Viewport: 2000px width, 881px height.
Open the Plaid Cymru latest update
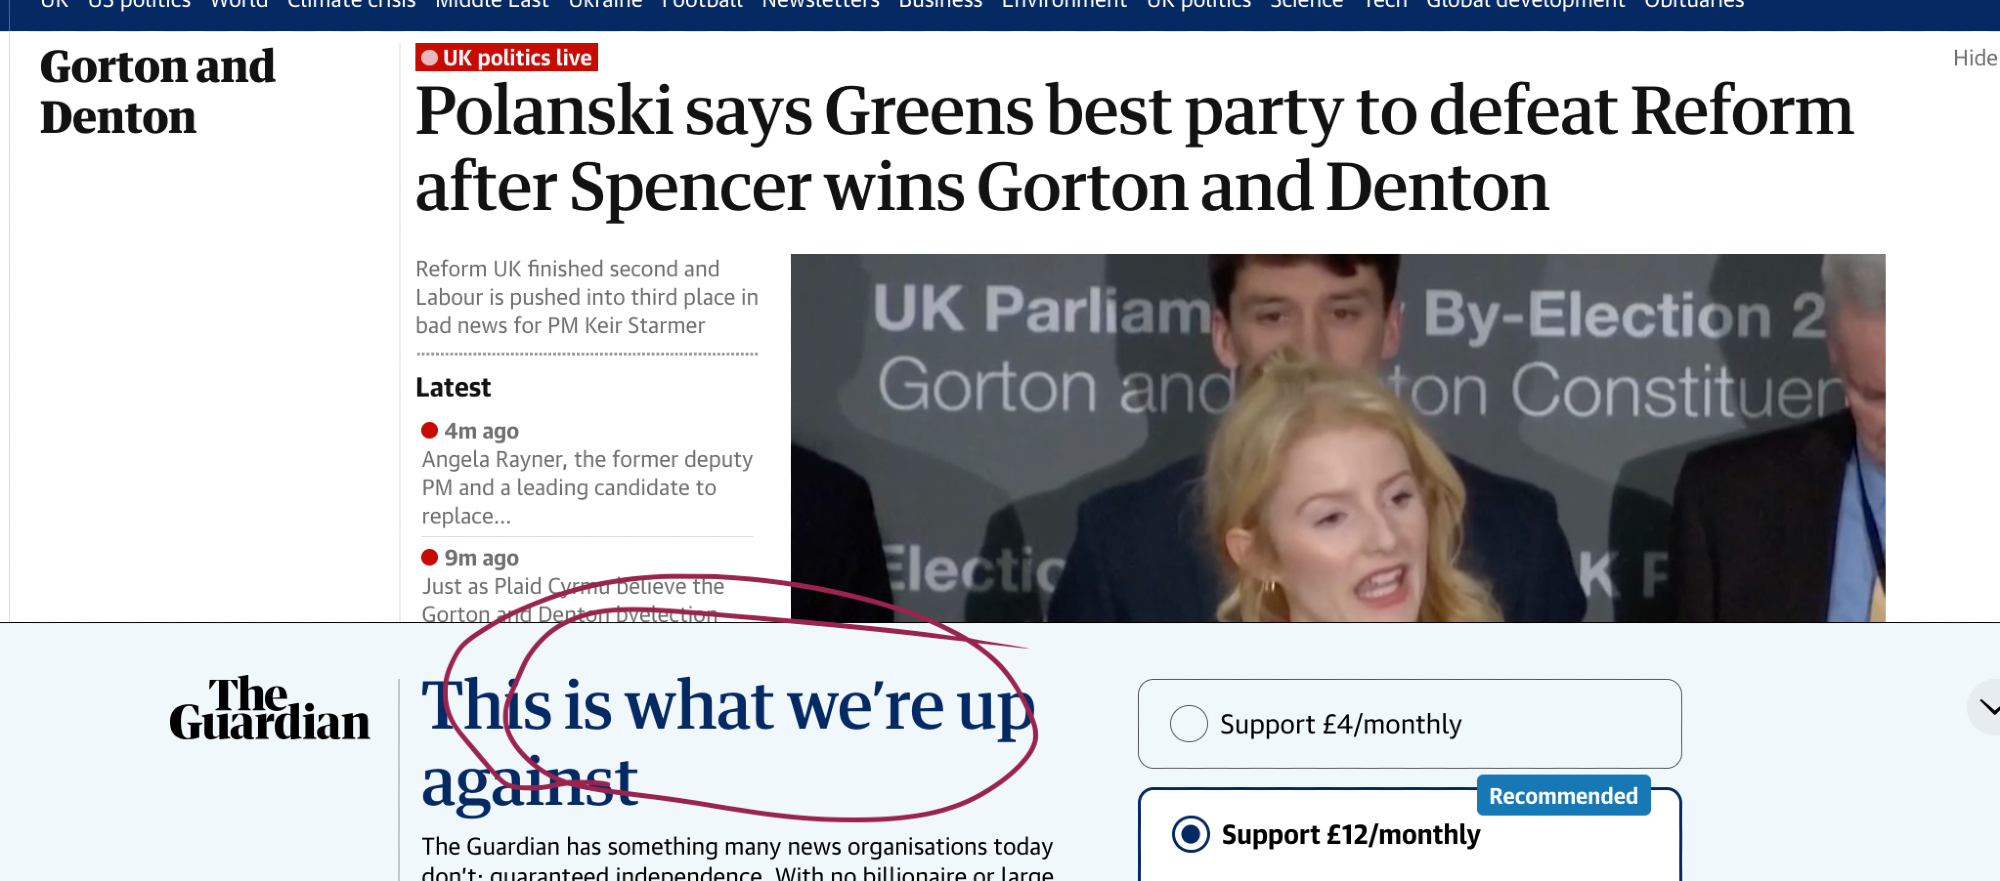pos(572,600)
